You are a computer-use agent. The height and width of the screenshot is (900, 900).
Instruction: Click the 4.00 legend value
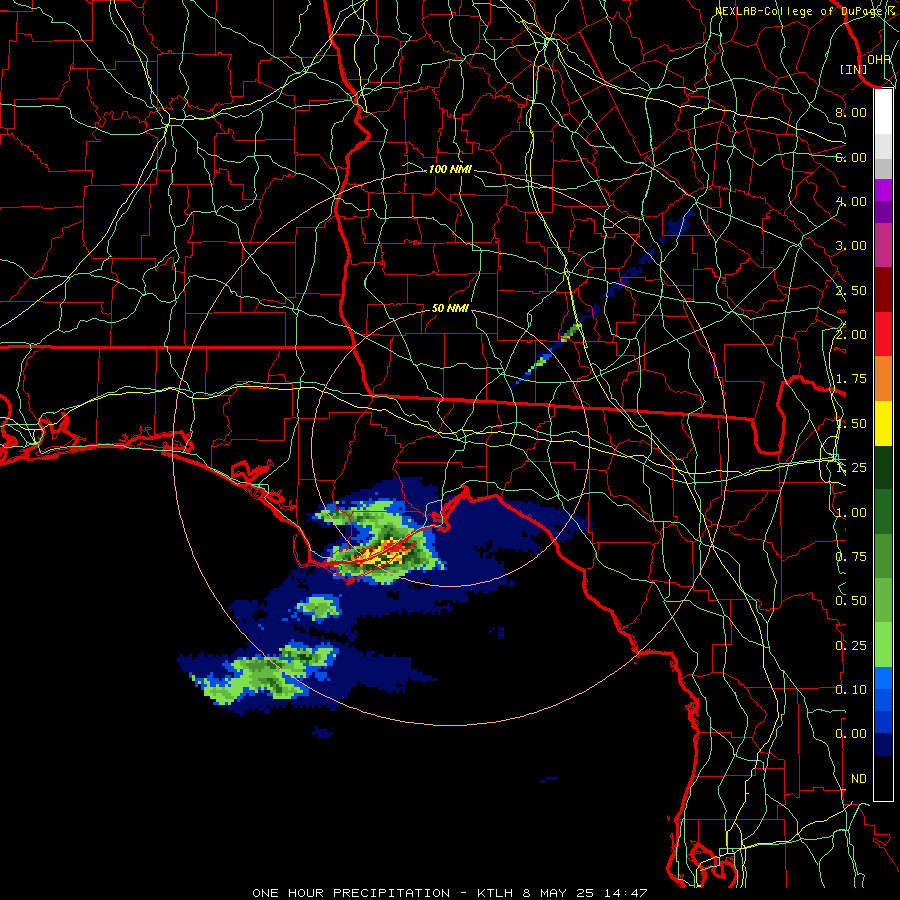point(851,201)
